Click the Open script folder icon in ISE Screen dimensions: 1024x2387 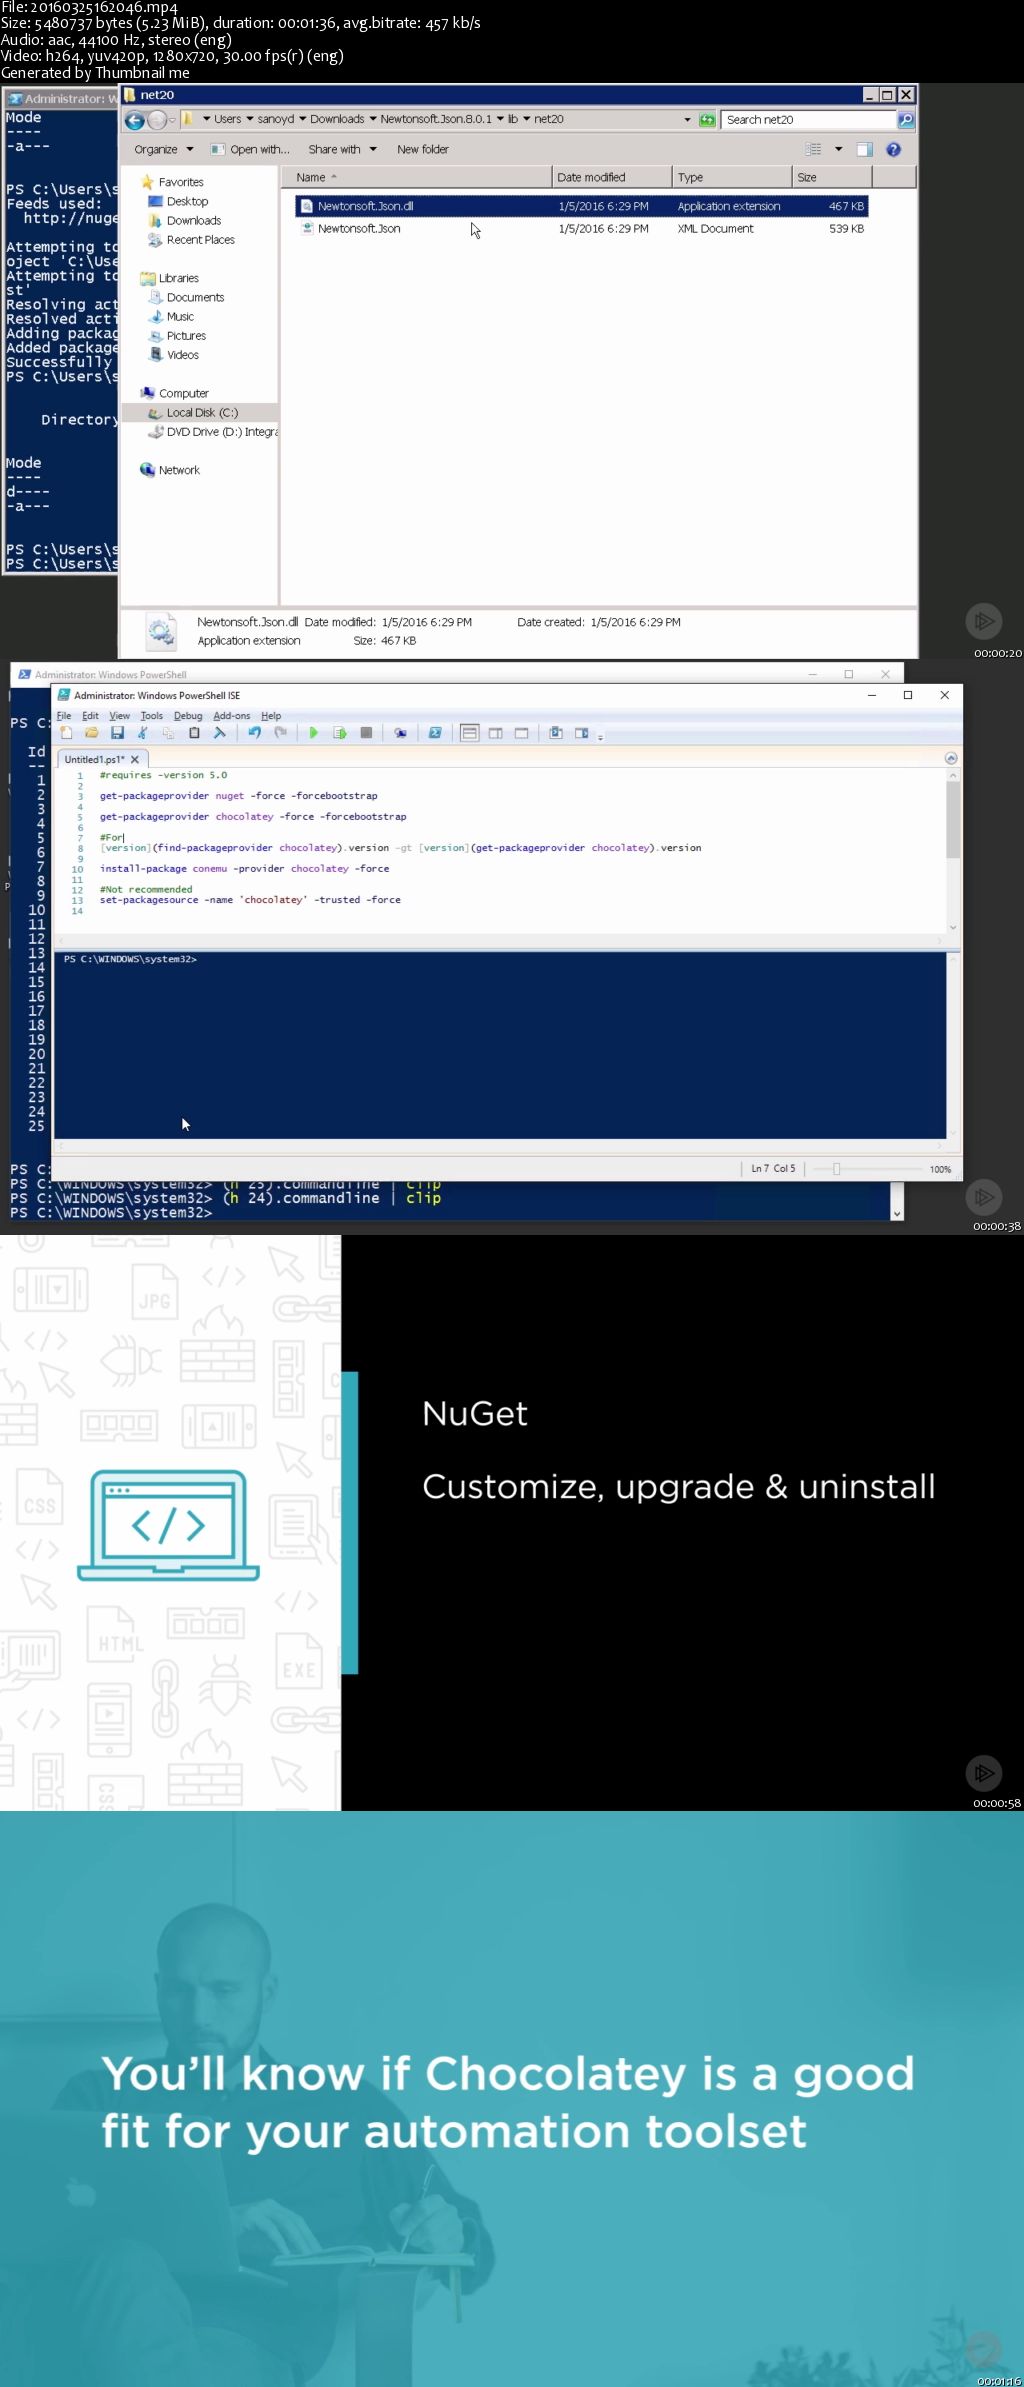coord(92,733)
